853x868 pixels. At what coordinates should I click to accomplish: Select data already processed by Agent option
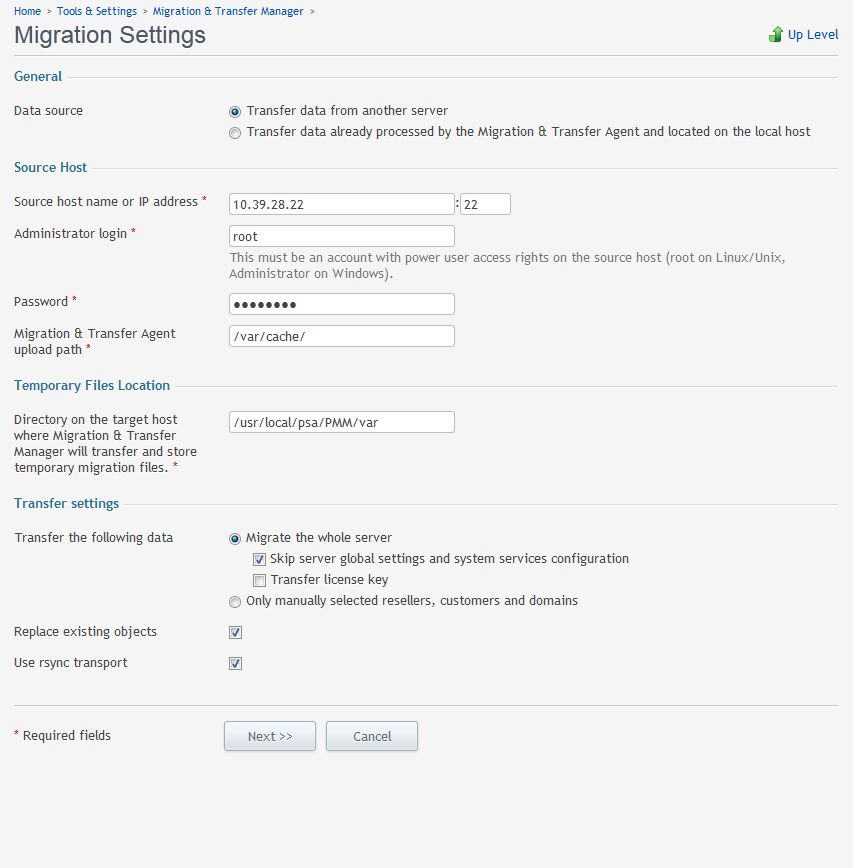pos(235,133)
